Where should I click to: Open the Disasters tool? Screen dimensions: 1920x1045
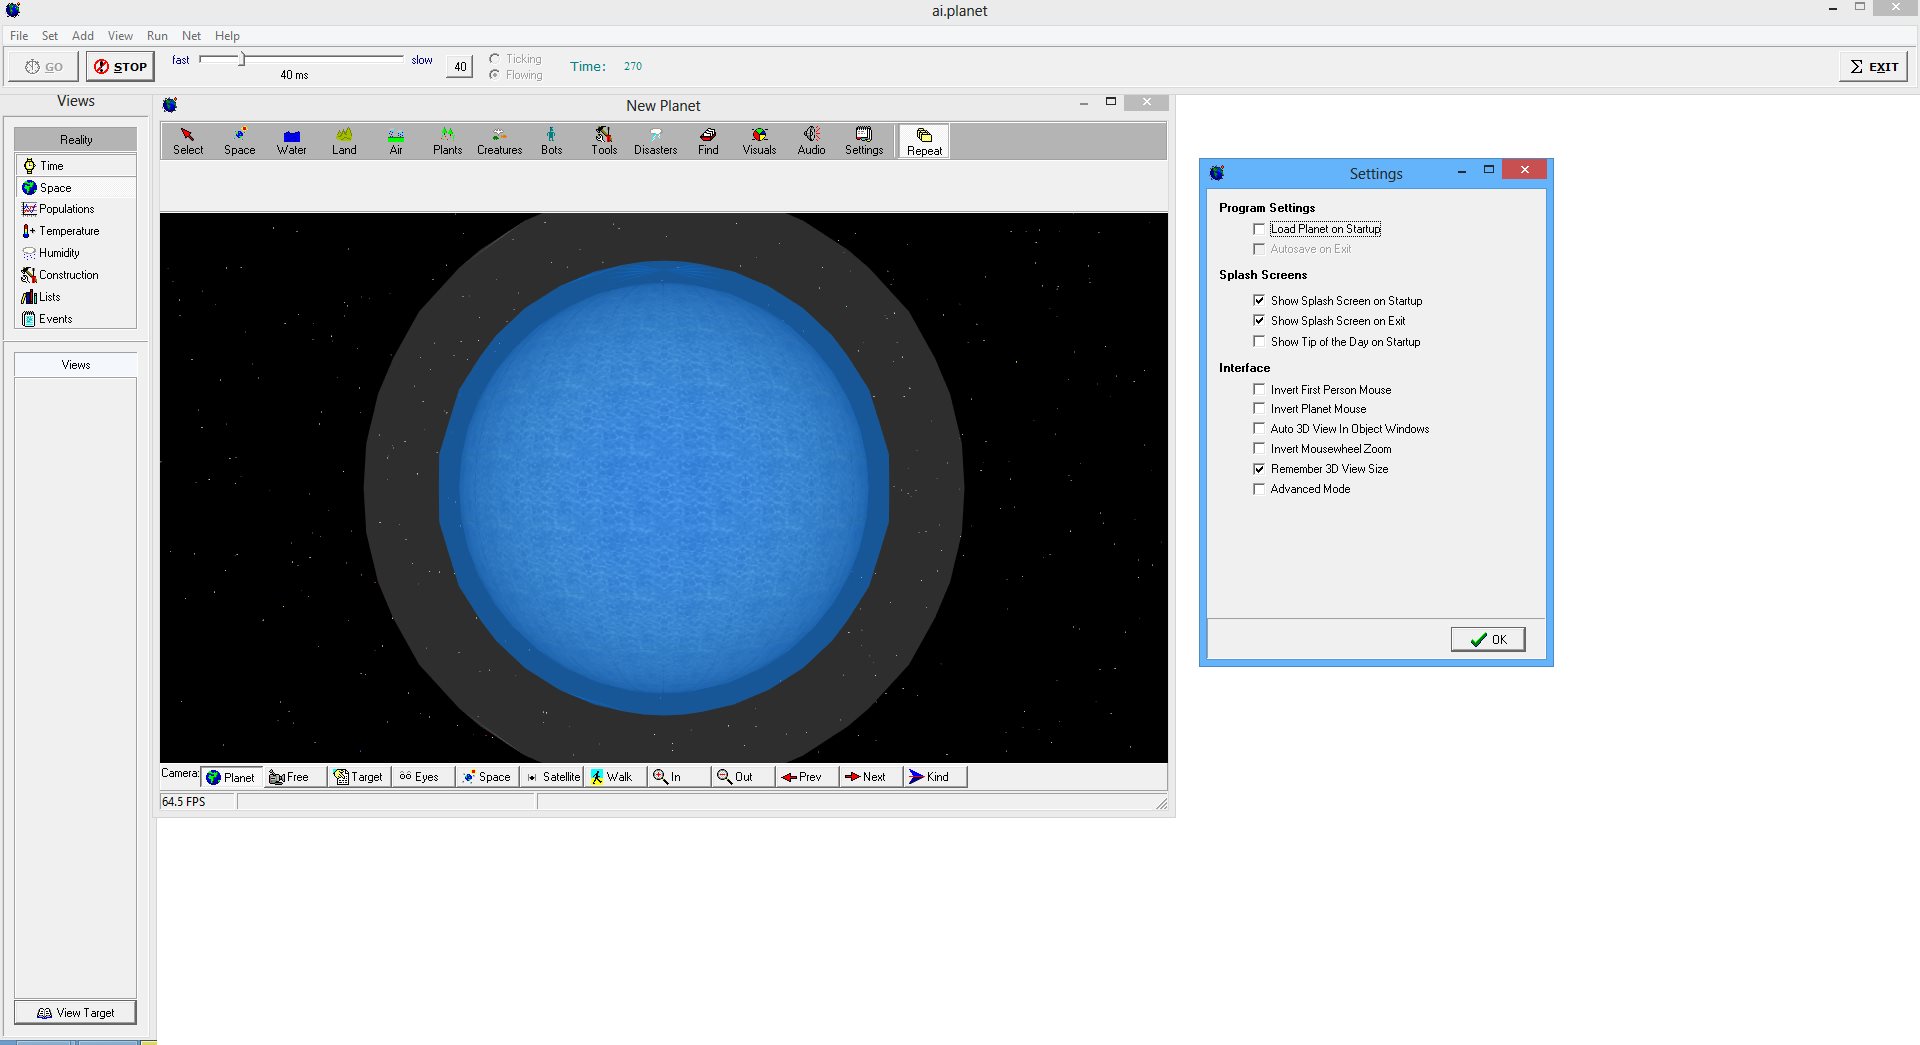[656, 141]
